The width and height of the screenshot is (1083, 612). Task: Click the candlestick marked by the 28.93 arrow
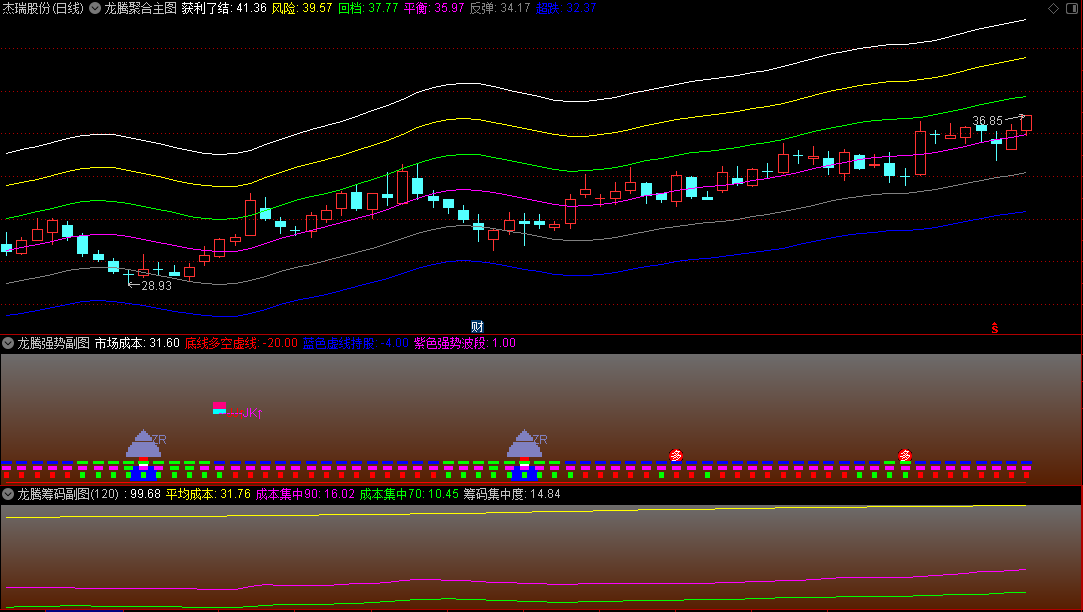128,276
